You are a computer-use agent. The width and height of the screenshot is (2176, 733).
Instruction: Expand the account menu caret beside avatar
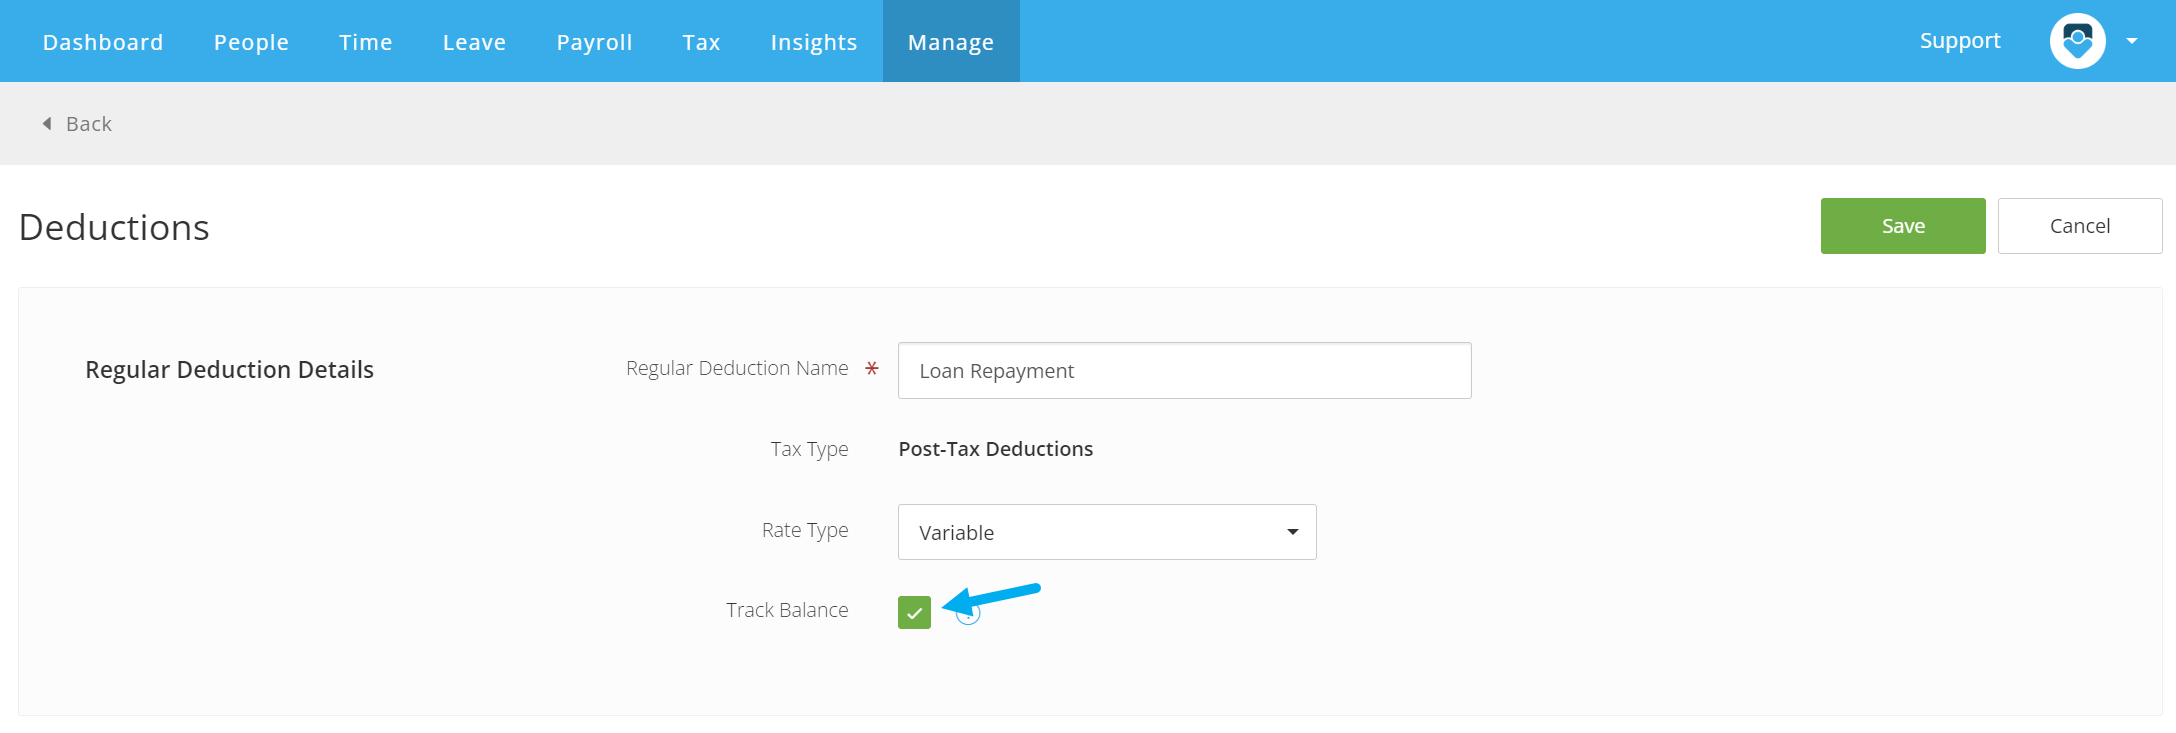(x=2132, y=41)
